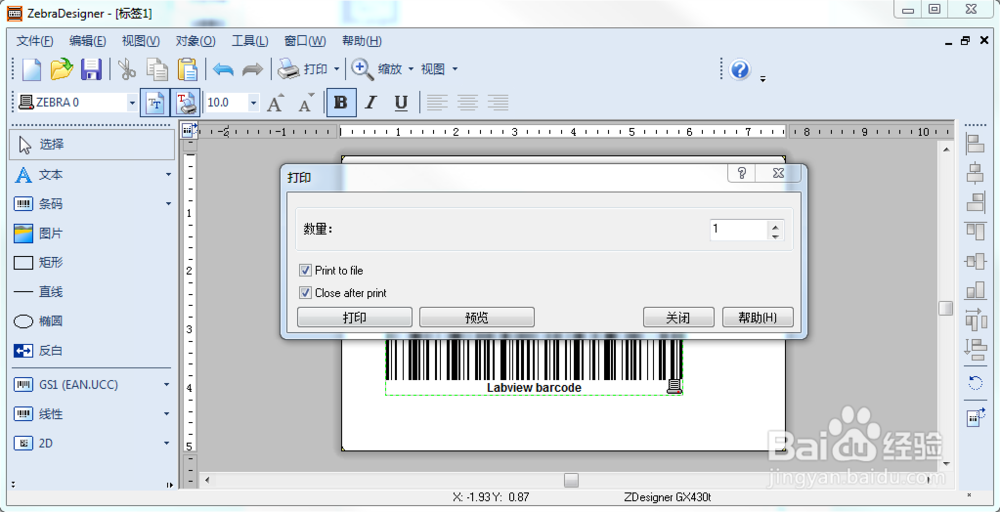This screenshot has width=1000, height=512.
Task: Toggle underline formatting
Action: coord(401,102)
